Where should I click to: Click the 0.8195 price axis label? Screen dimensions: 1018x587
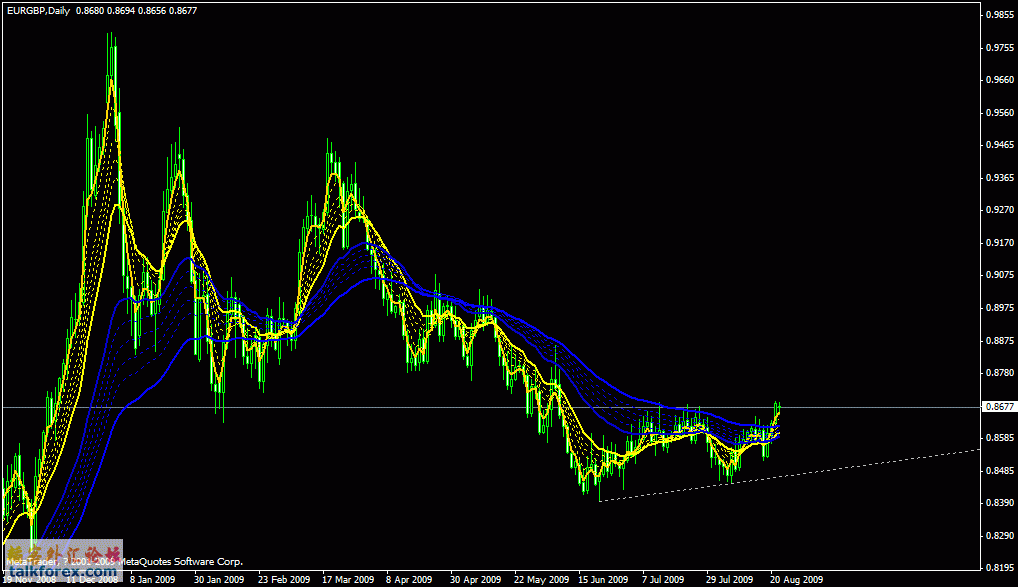pyautogui.click(x=1000, y=568)
